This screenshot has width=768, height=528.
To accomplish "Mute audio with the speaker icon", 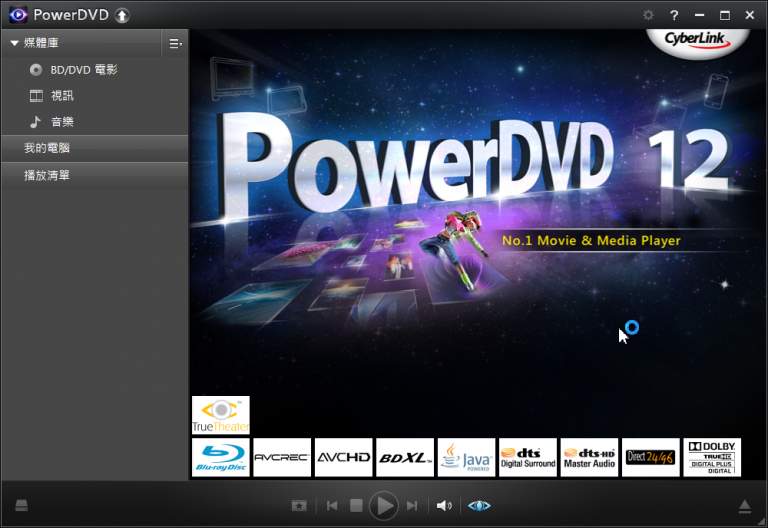I will coord(444,505).
